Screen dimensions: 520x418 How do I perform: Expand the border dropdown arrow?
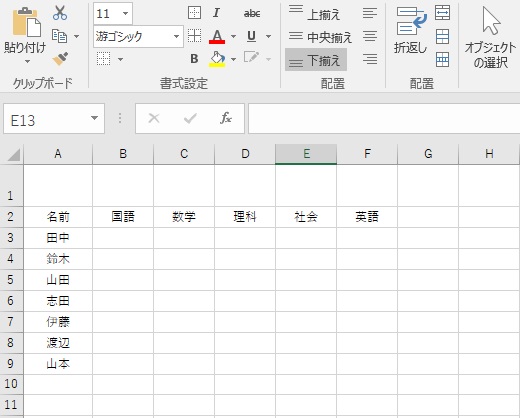pyautogui.click(x=121, y=60)
